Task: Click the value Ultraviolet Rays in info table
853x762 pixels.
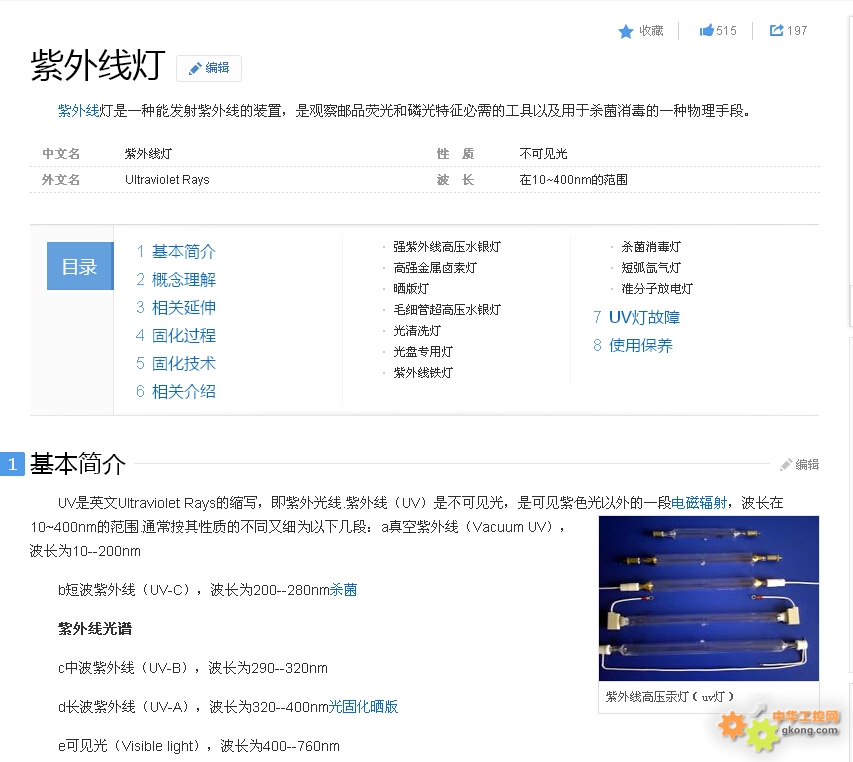Action: click(x=167, y=180)
